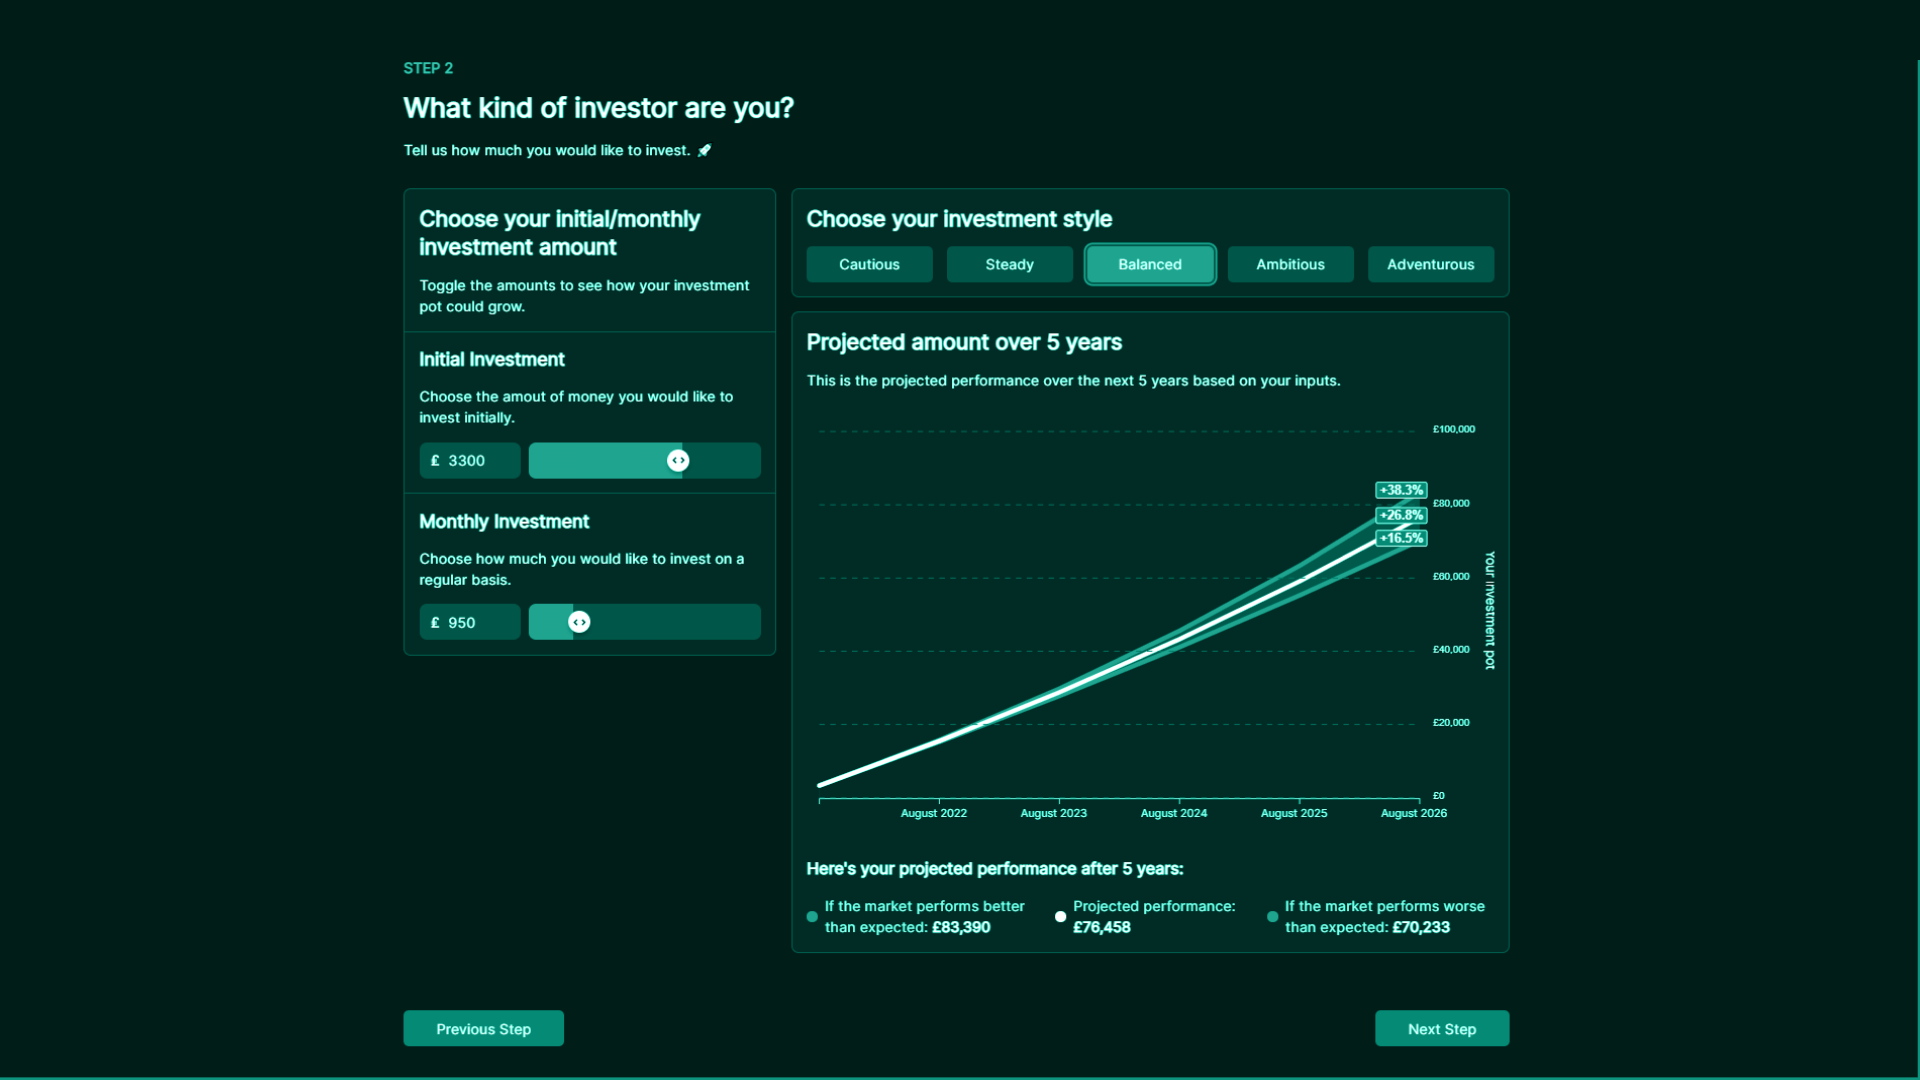Switch to the Ambitious style

[1290, 265]
